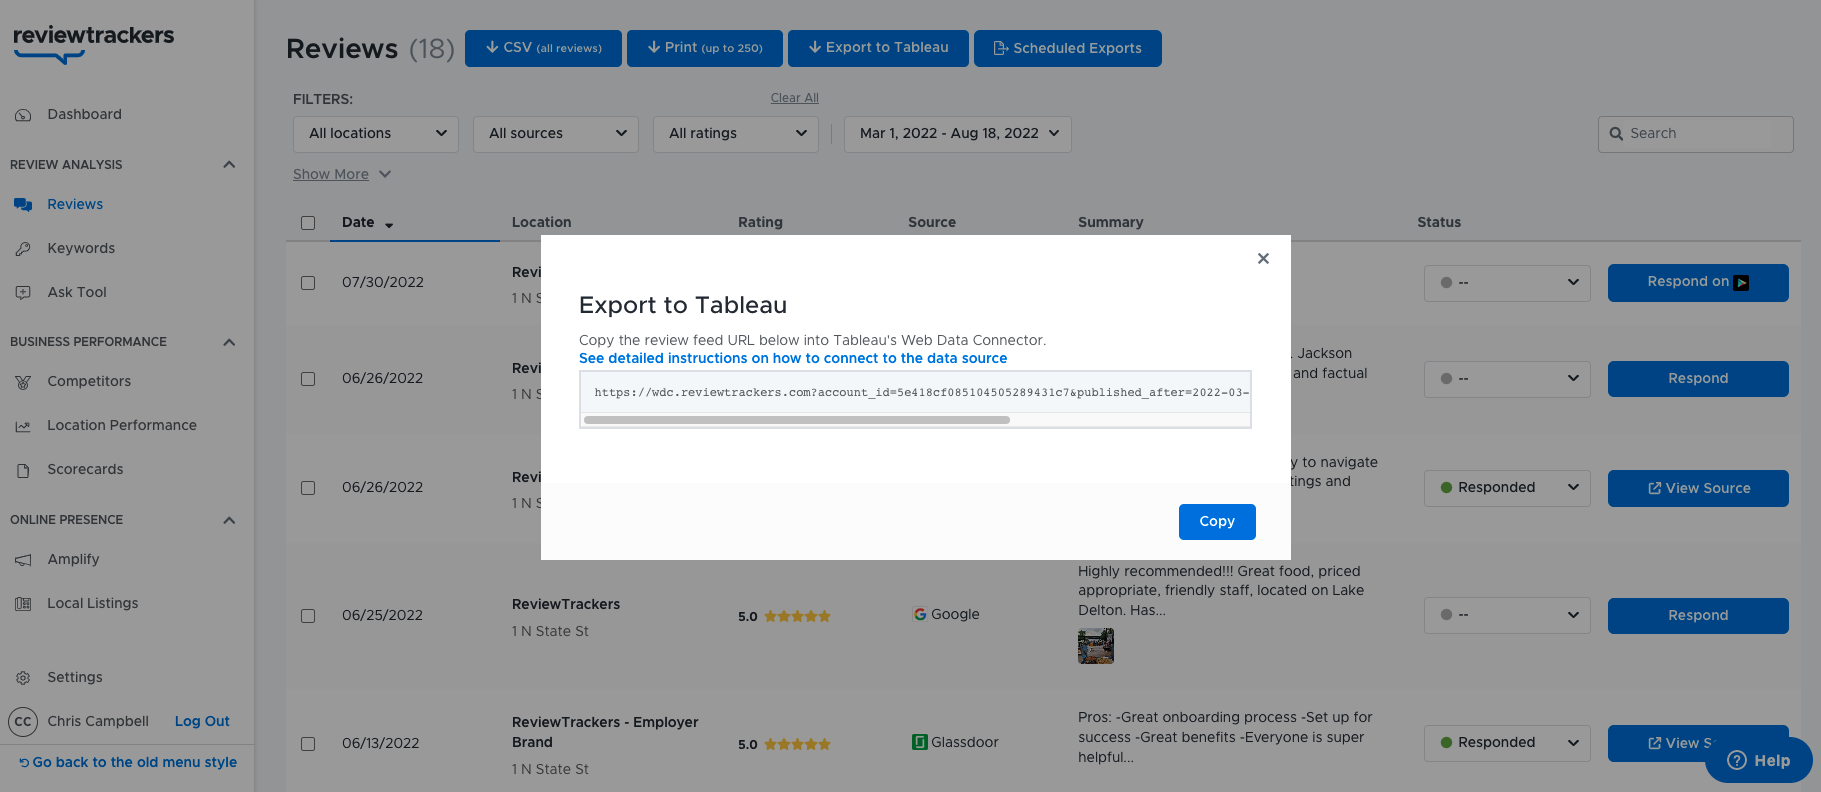Expand Show More filters
This screenshot has width=1821, height=792.
point(341,174)
